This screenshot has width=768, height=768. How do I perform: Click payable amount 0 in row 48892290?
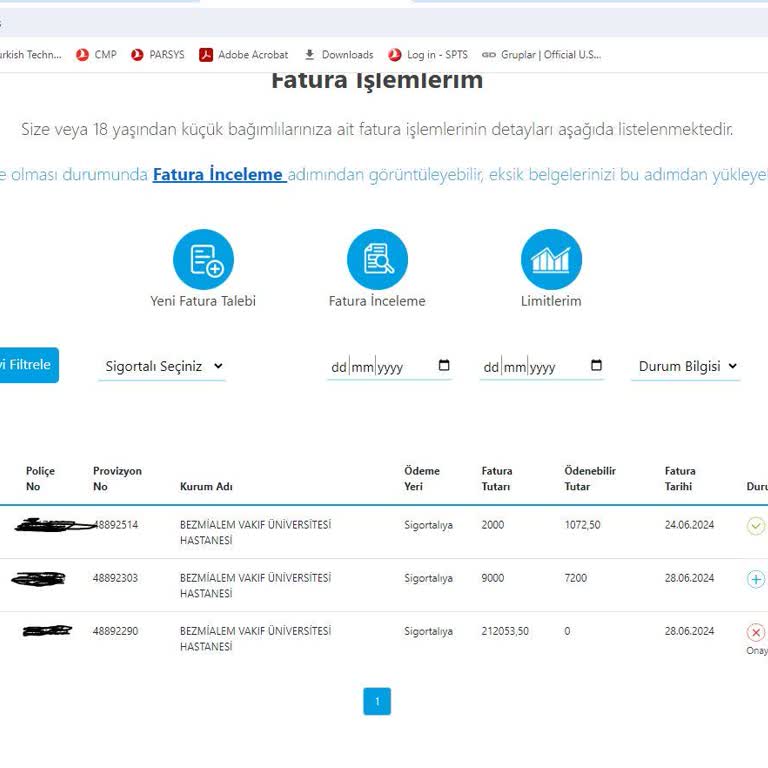[x=567, y=631]
